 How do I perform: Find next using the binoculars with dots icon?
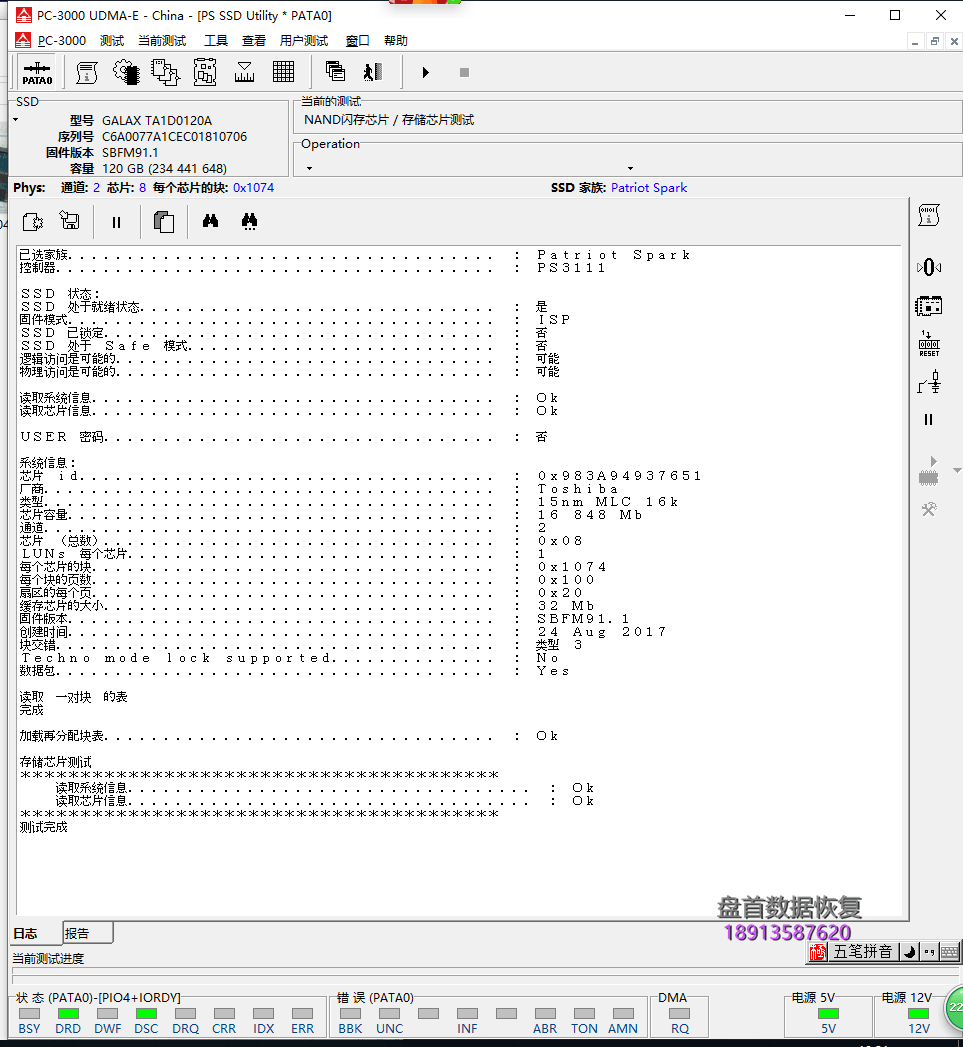(x=250, y=222)
